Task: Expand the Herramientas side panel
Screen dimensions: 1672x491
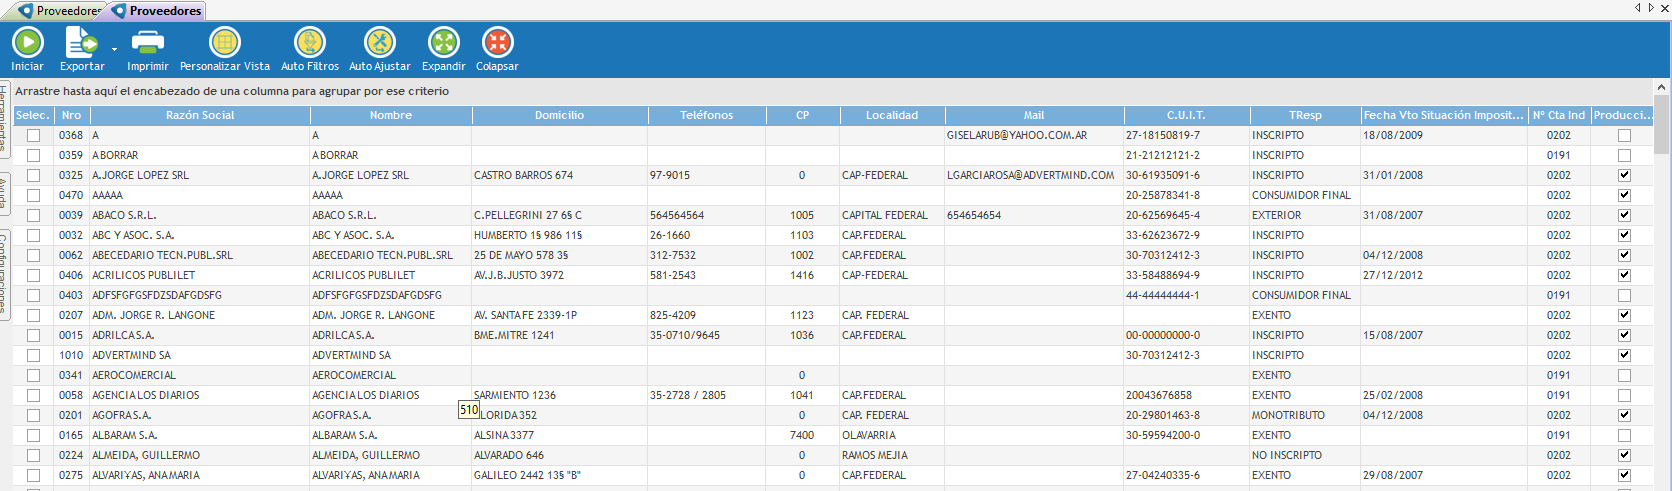Action: click(x=5, y=120)
